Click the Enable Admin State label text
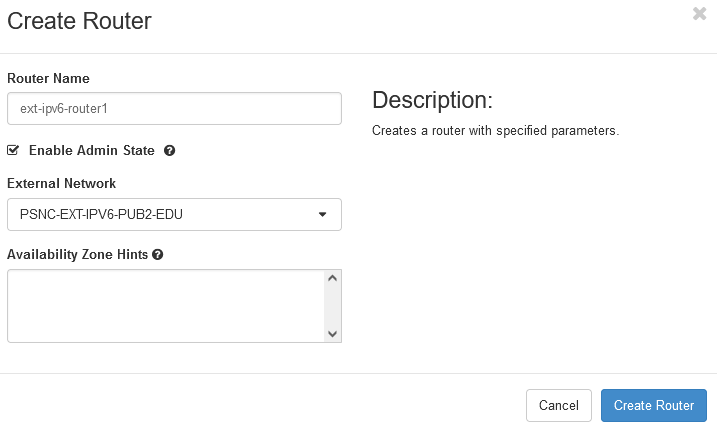Screen dimensions: 717x431 coord(91,150)
